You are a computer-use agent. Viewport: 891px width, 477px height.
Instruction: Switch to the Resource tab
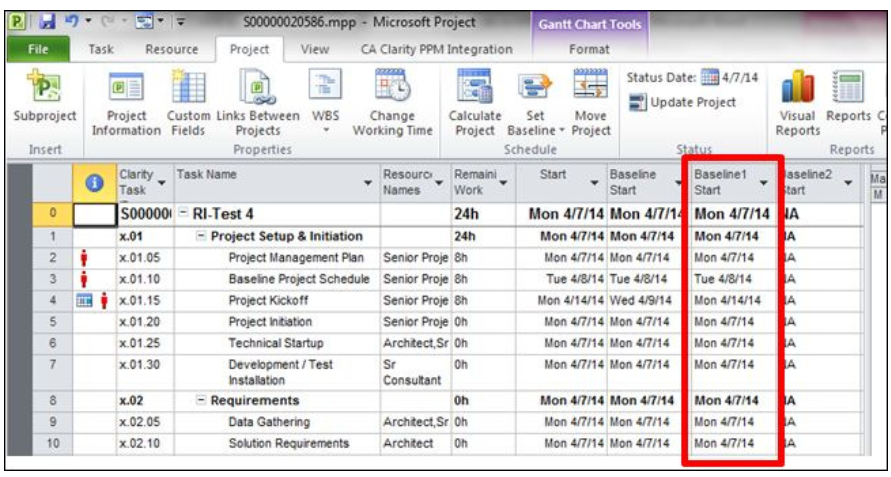[172, 49]
